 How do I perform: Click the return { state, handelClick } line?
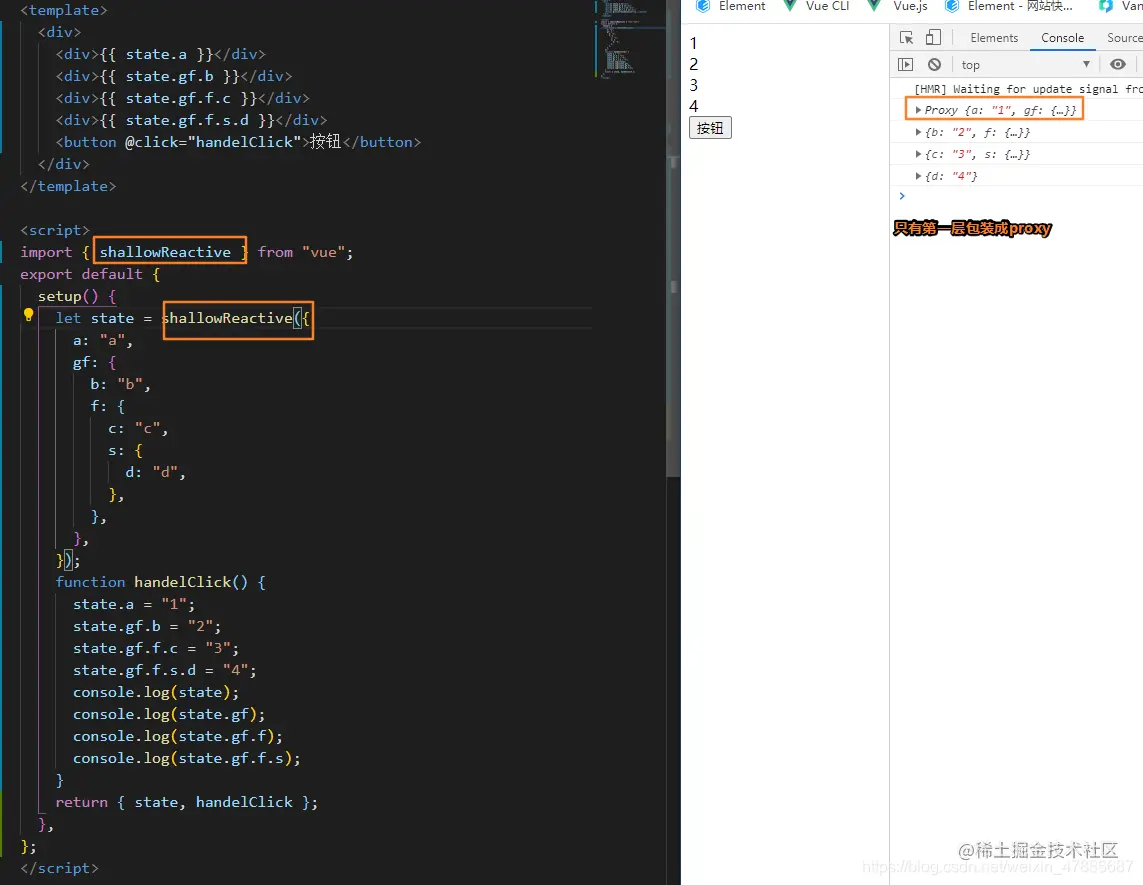187,802
